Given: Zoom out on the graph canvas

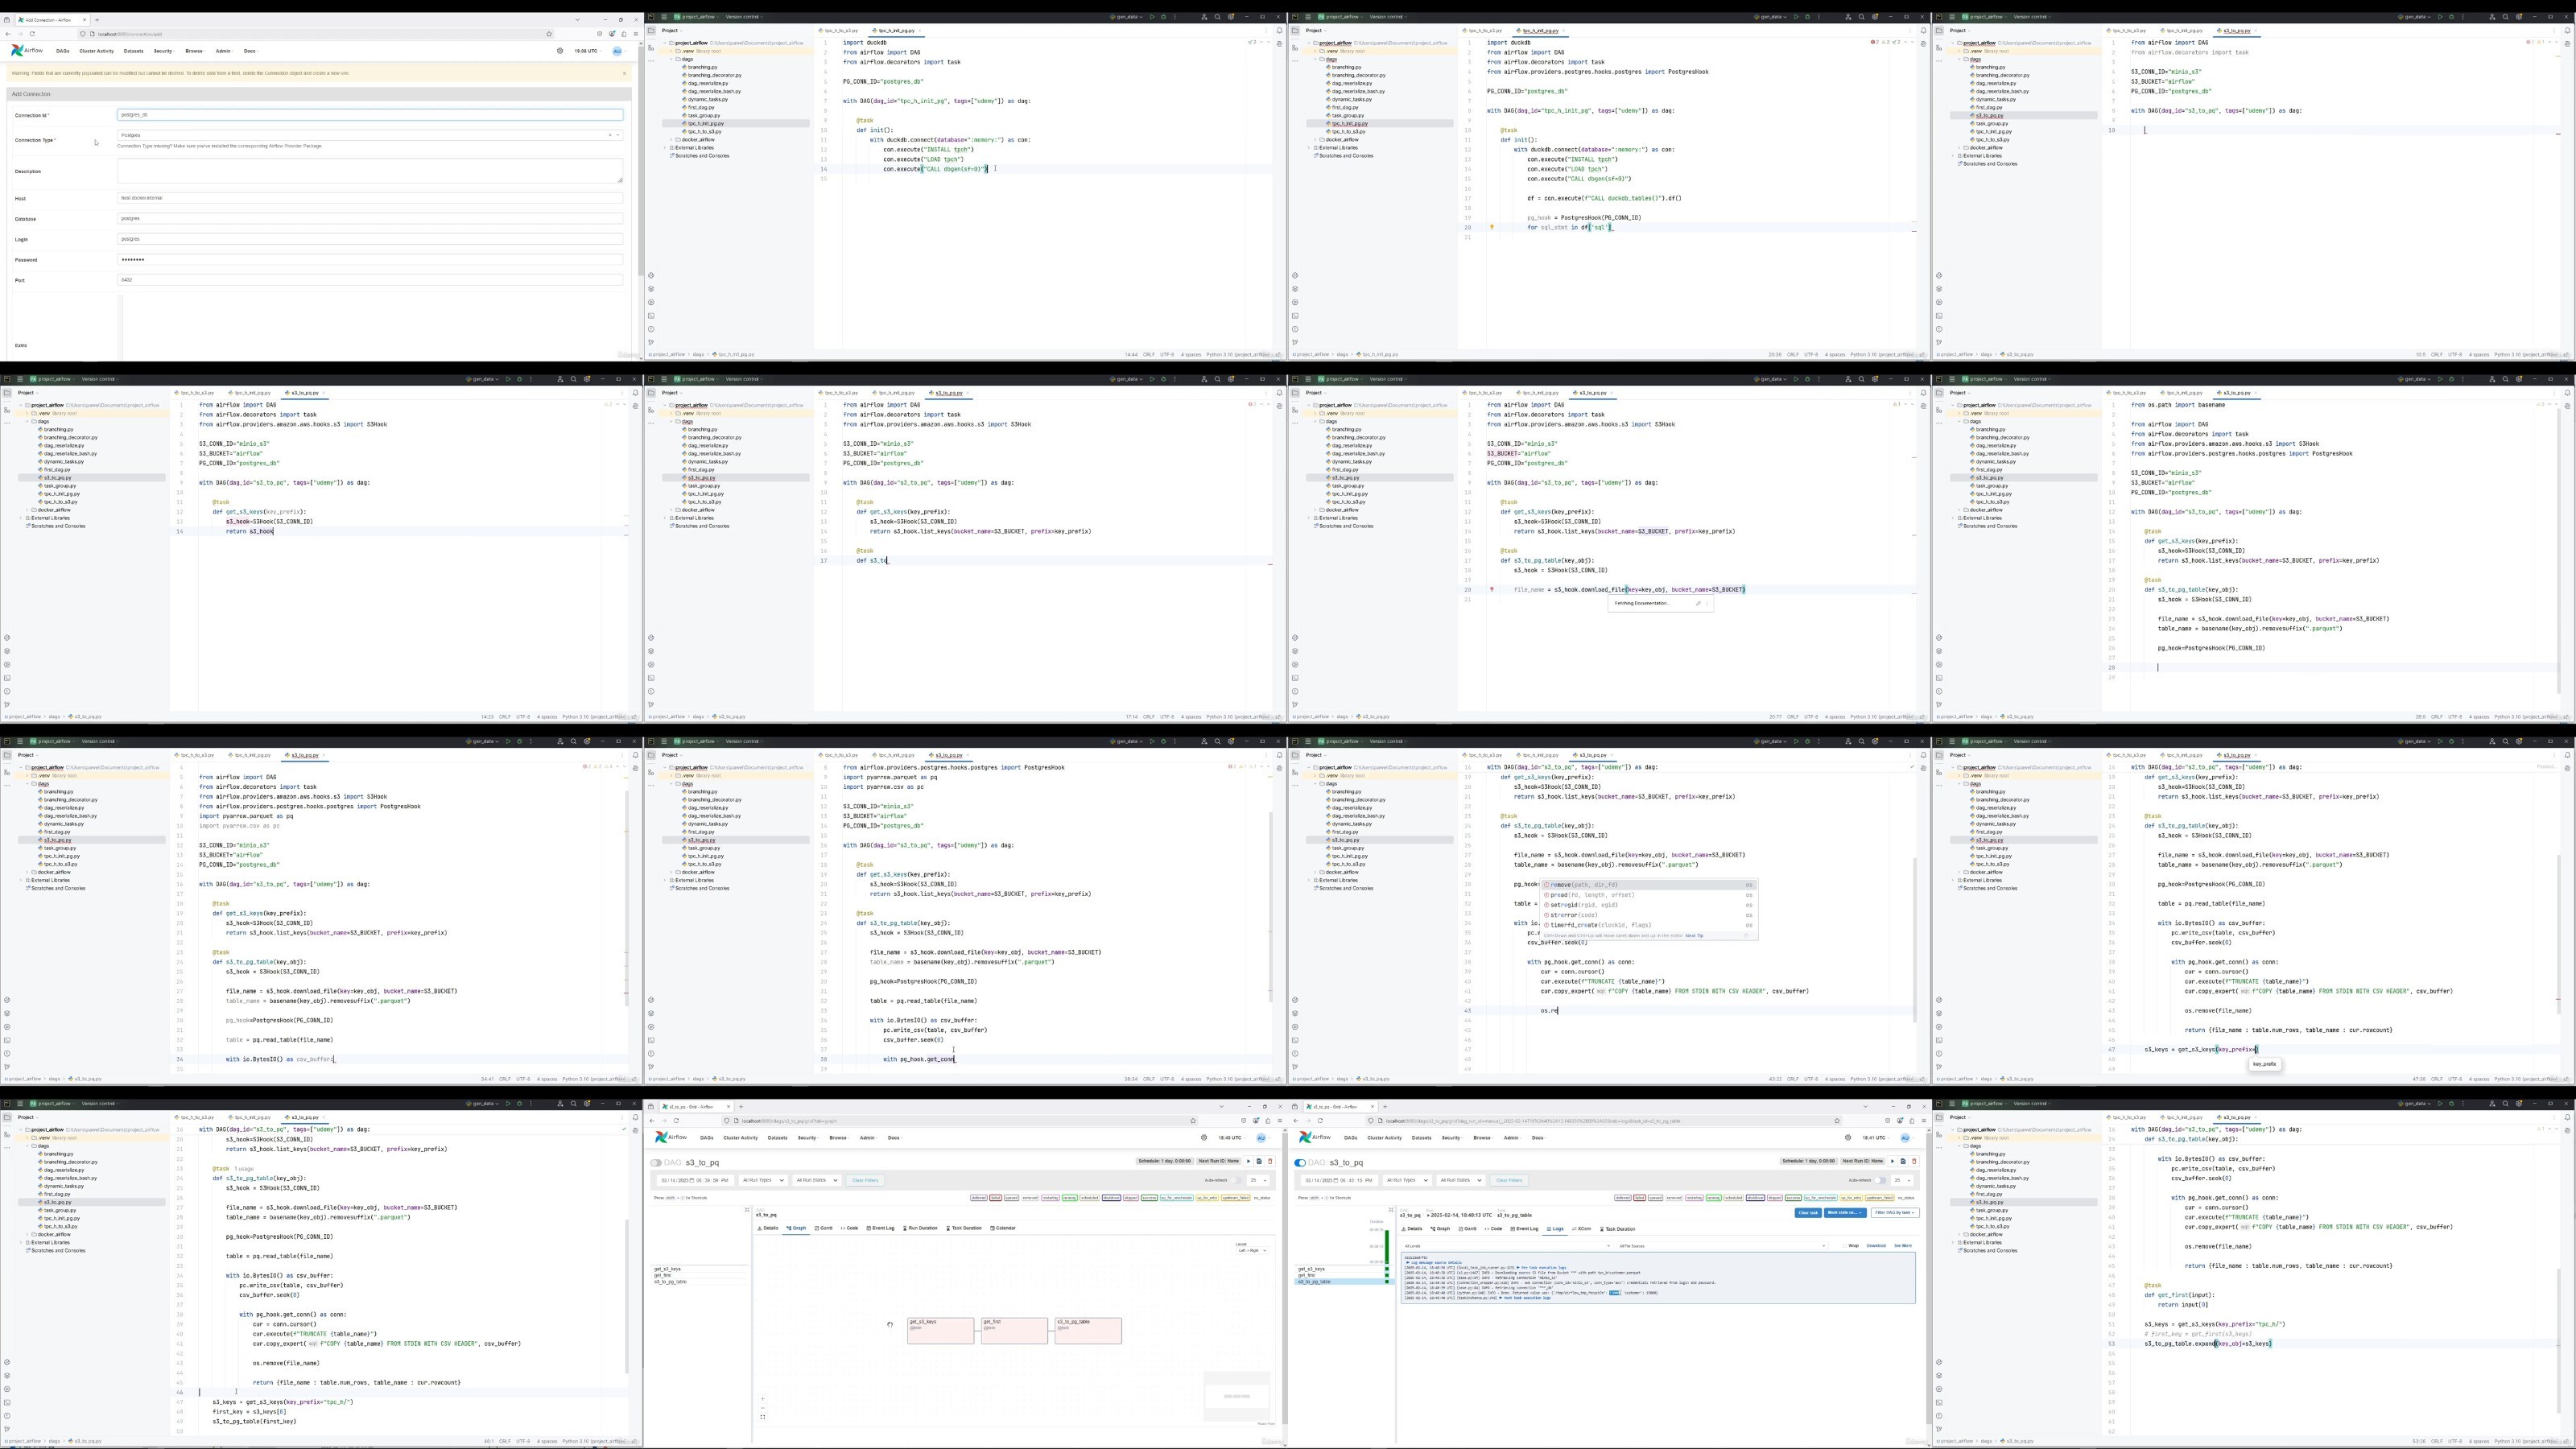Looking at the screenshot, I should [x=763, y=1408].
